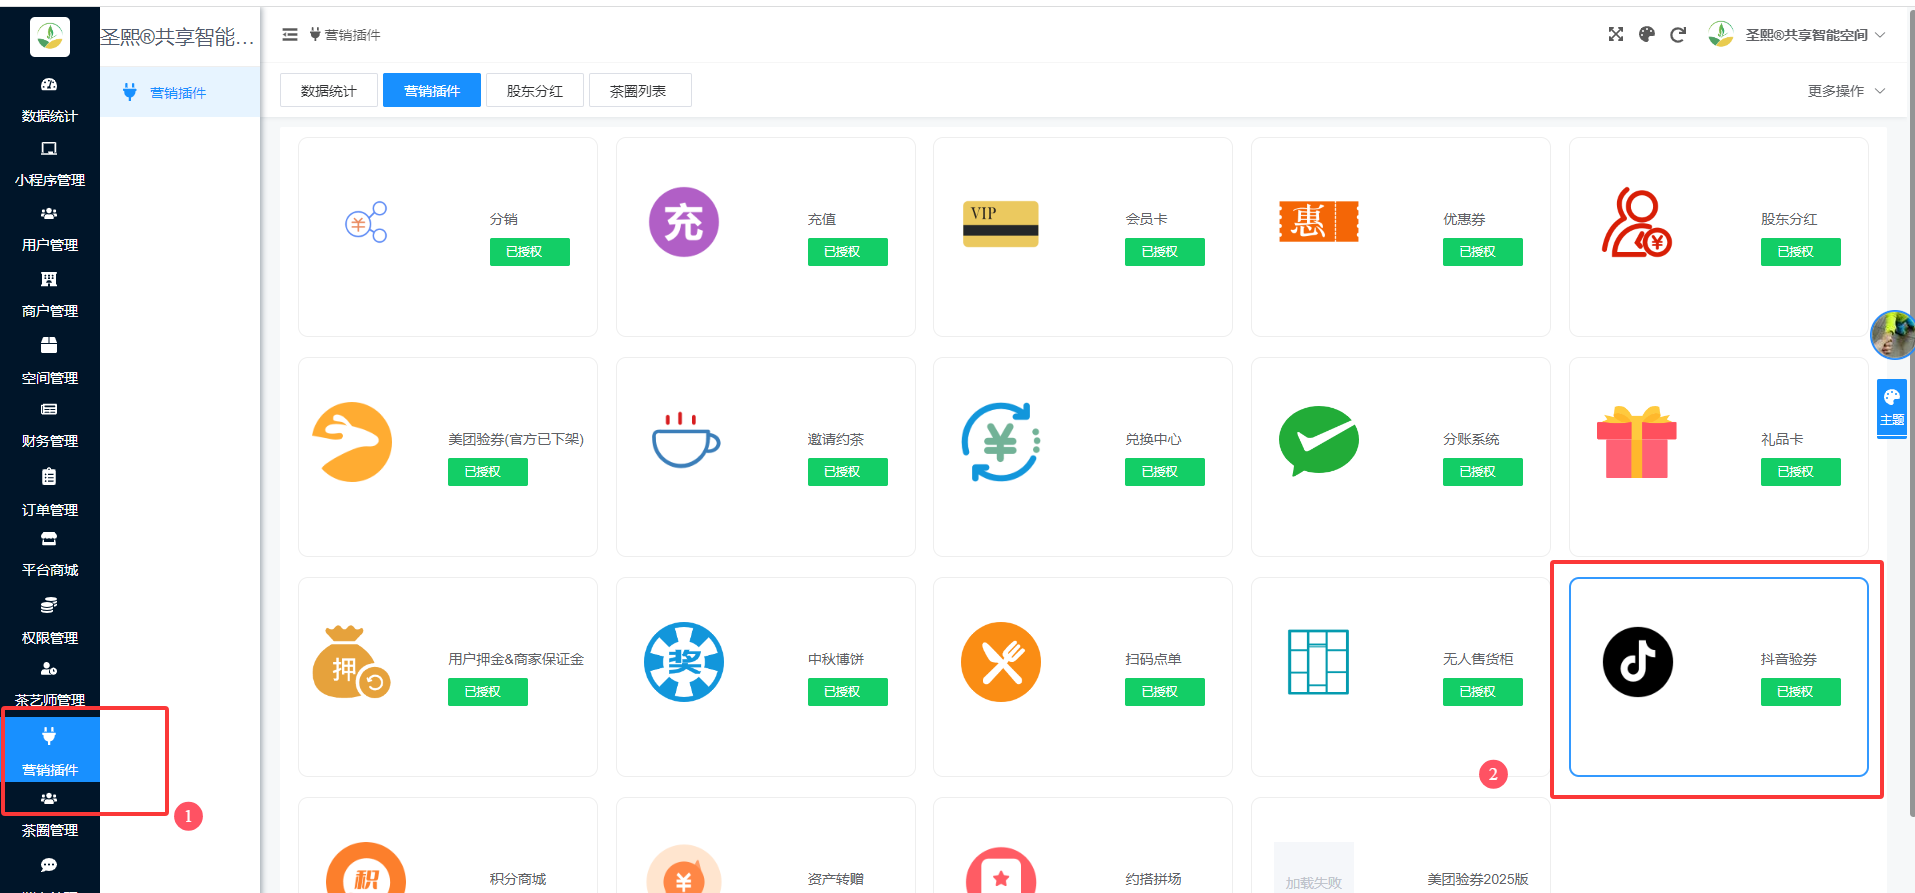Open the 用户押金 money bag icon

351,662
